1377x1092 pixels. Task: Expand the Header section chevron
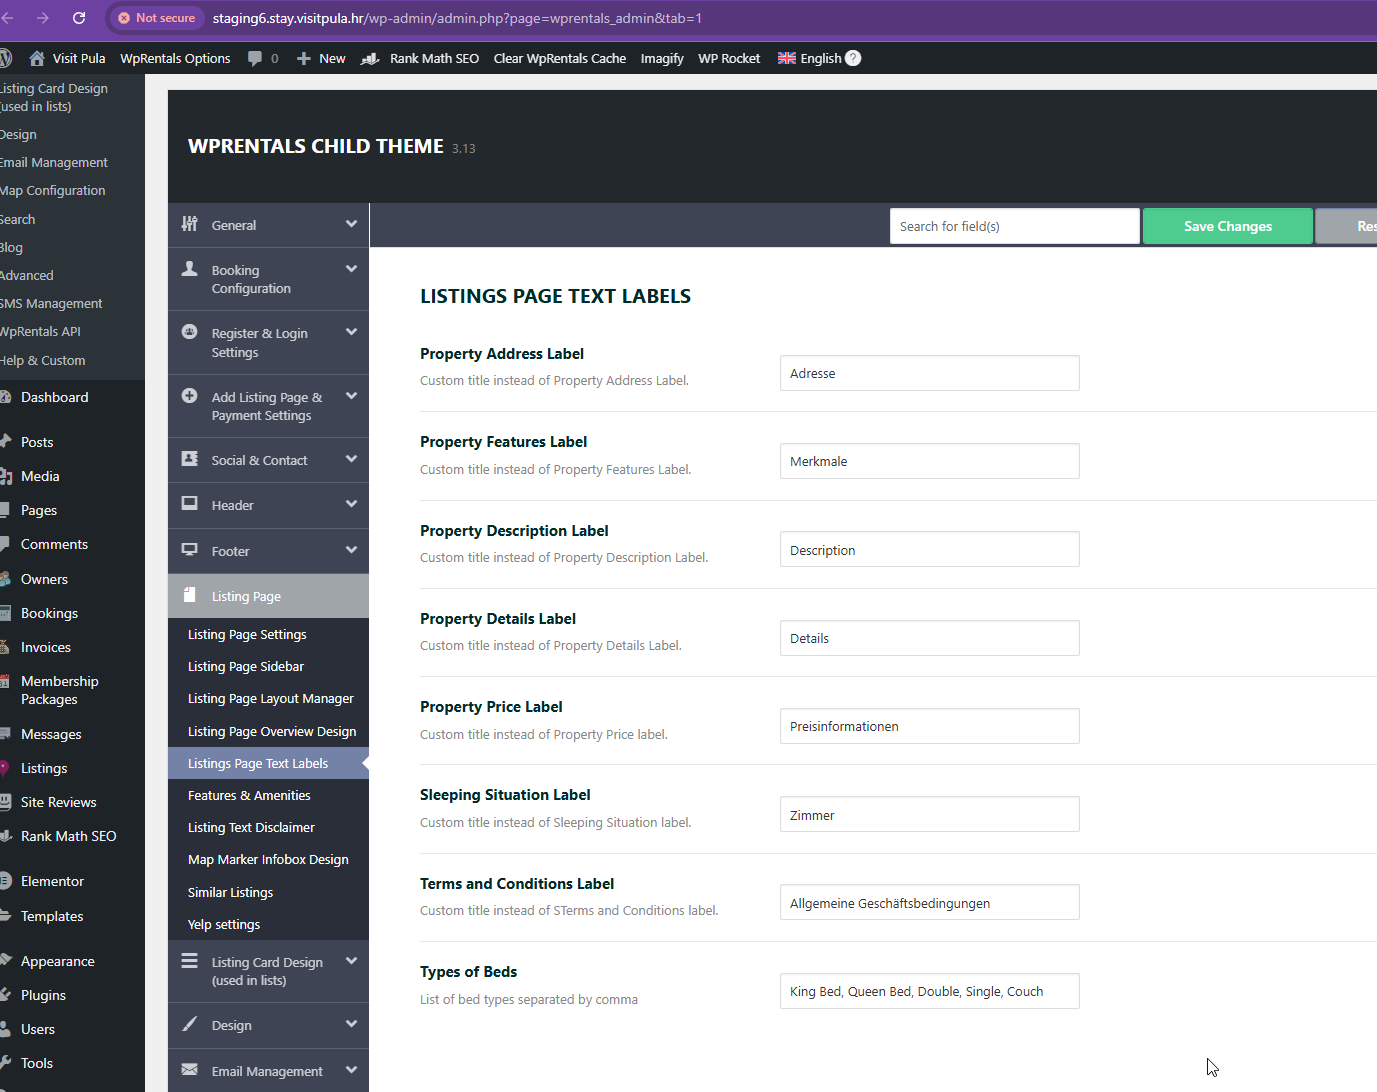351,504
